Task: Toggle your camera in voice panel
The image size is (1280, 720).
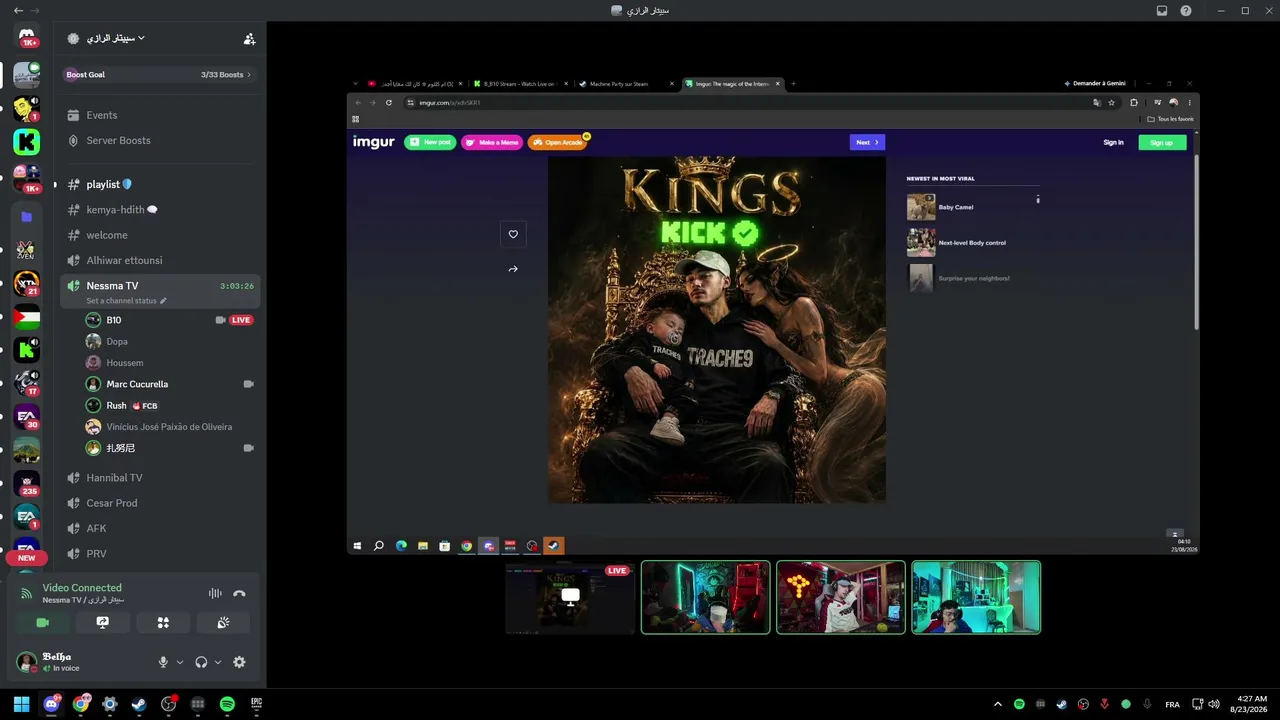Action: [x=42, y=623]
